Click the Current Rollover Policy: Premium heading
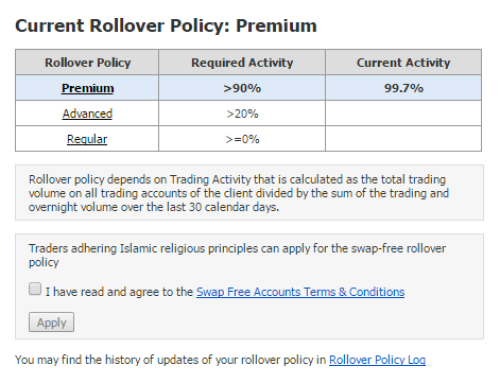 pyautogui.click(x=166, y=26)
